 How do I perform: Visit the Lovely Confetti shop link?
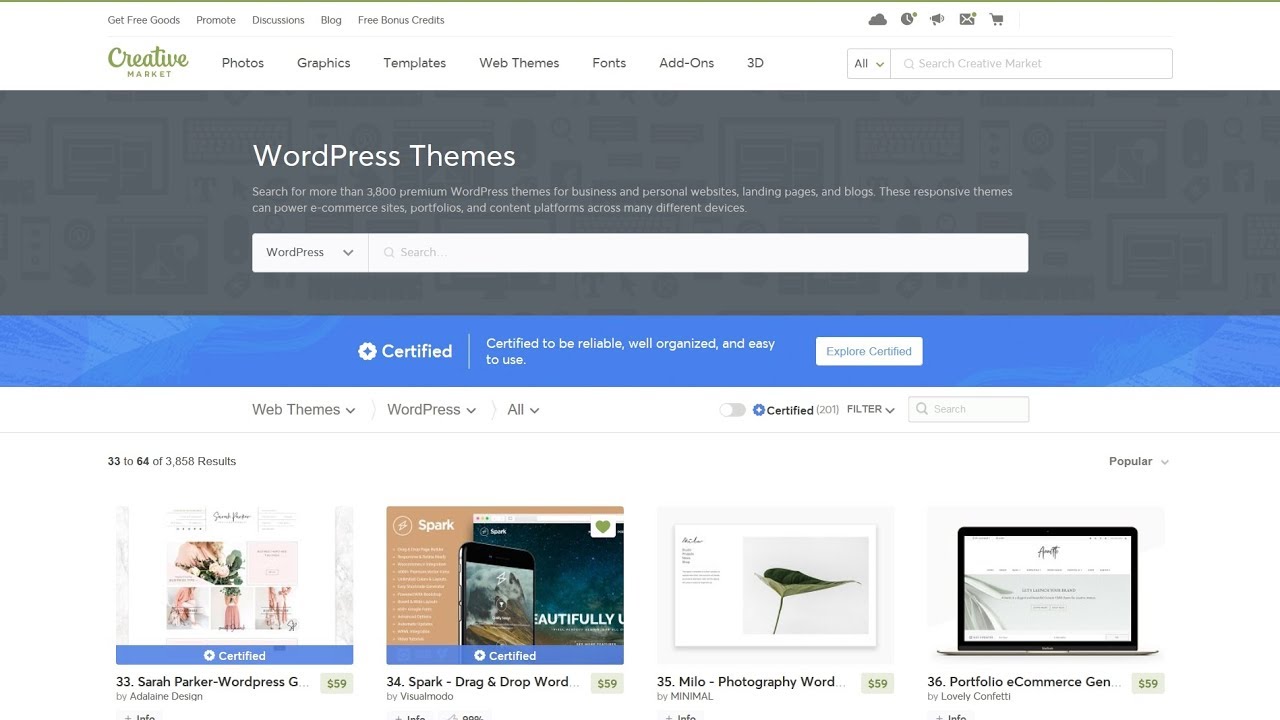pyautogui.click(x=976, y=697)
